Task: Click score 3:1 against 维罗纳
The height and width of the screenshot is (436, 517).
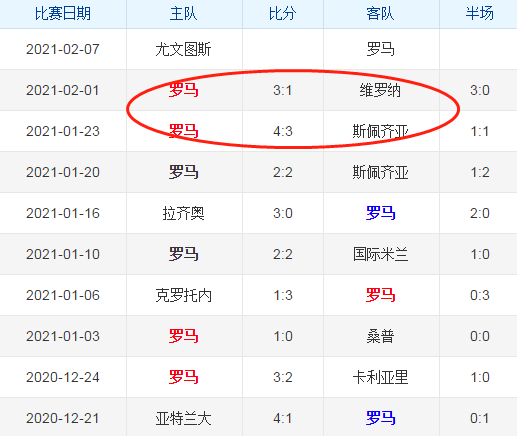Action: click(283, 90)
